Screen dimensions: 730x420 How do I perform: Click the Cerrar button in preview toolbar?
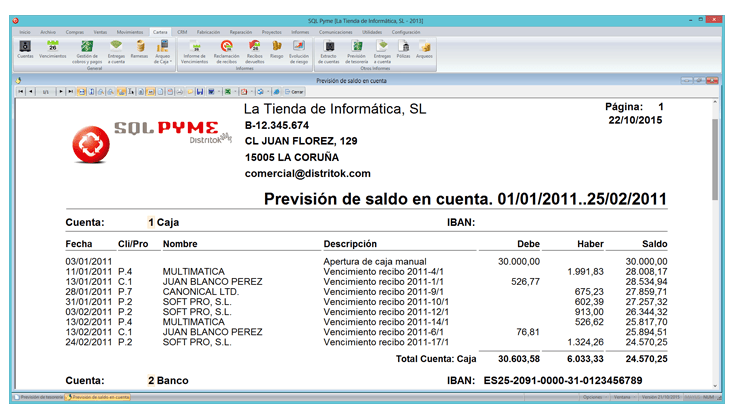pos(295,91)
